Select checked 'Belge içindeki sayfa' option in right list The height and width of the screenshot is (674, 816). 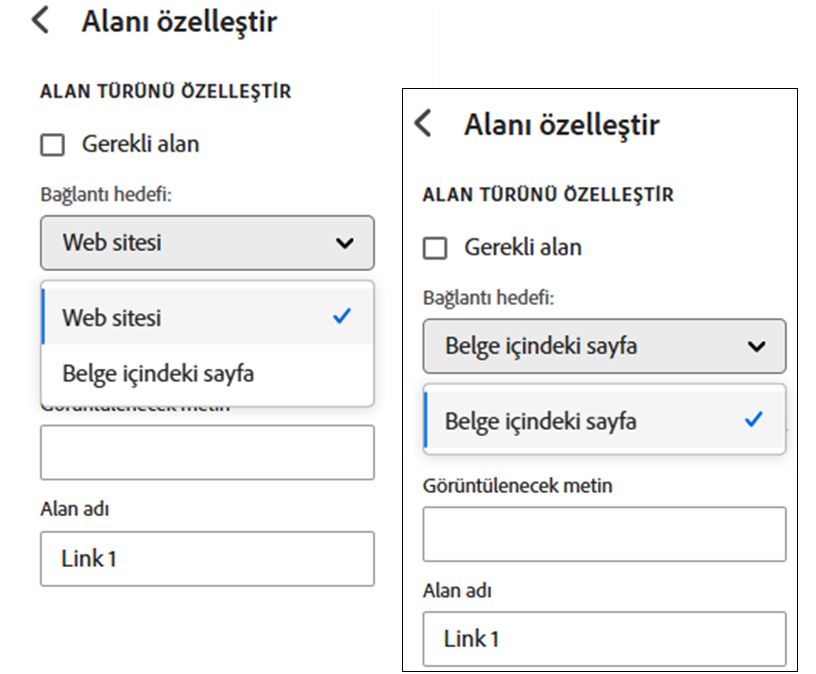click(604, 420)
